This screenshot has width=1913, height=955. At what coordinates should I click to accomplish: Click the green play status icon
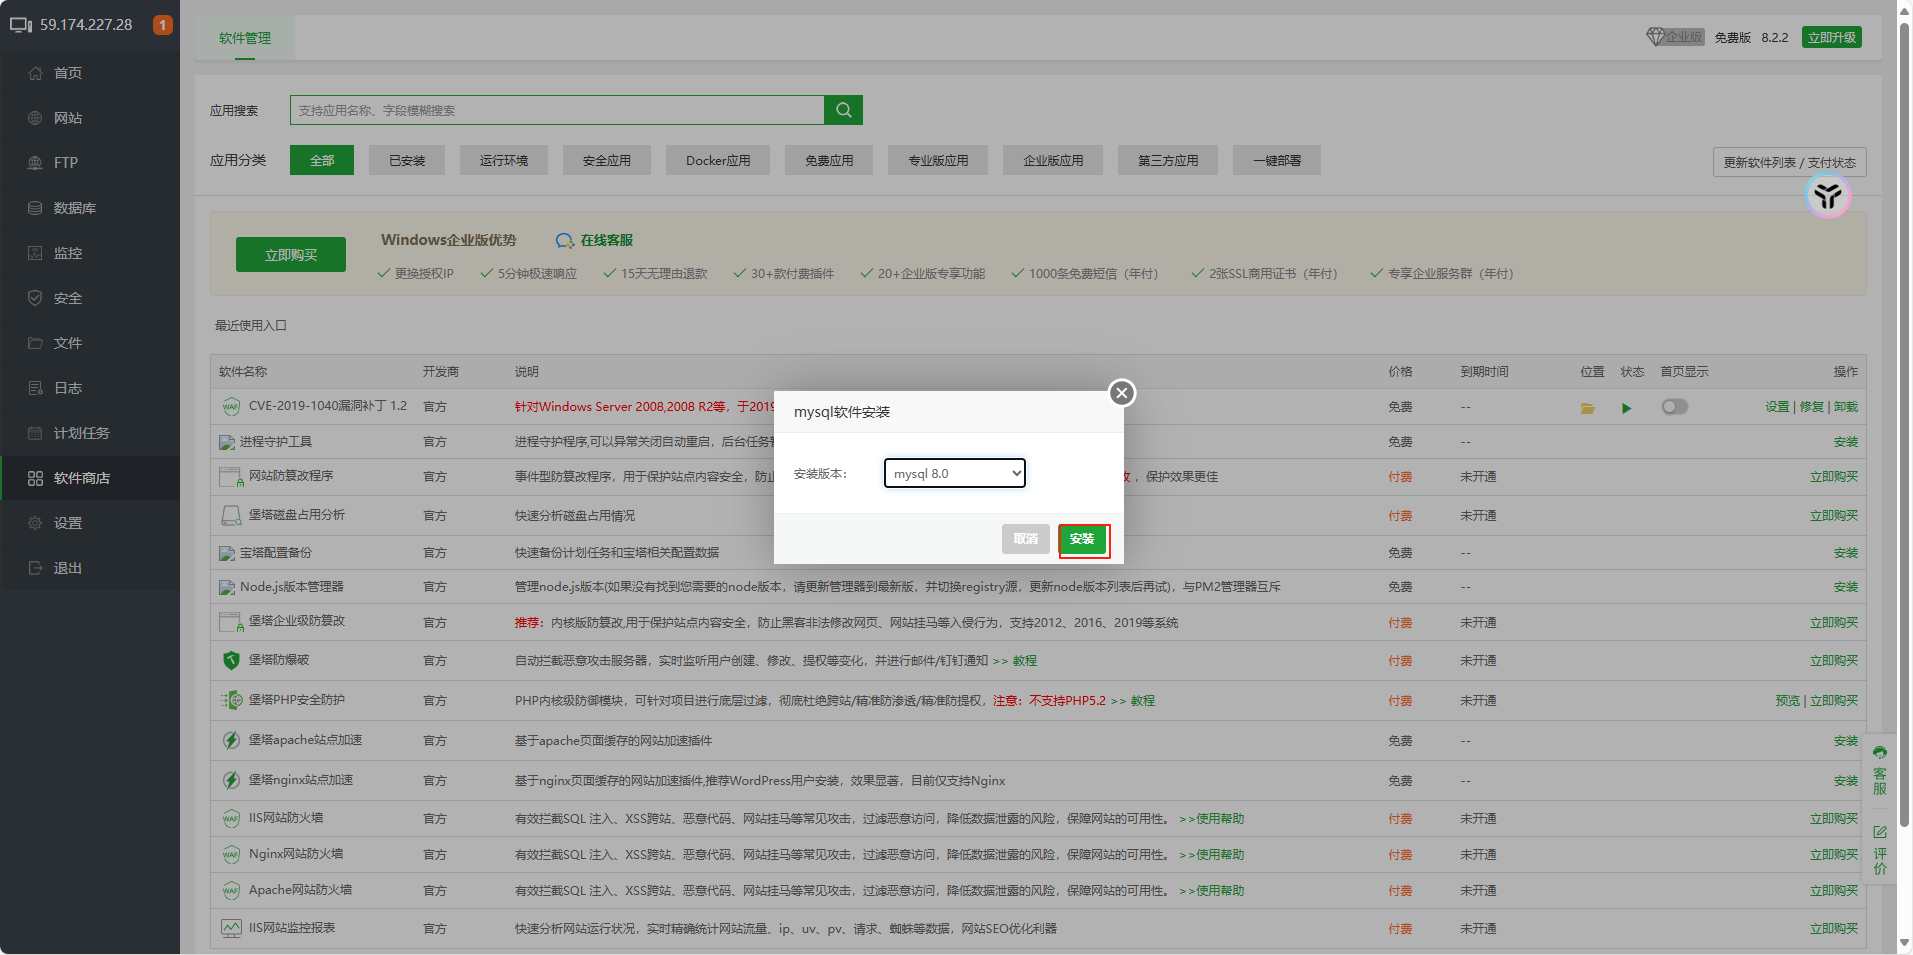[x=1627, y=408]
